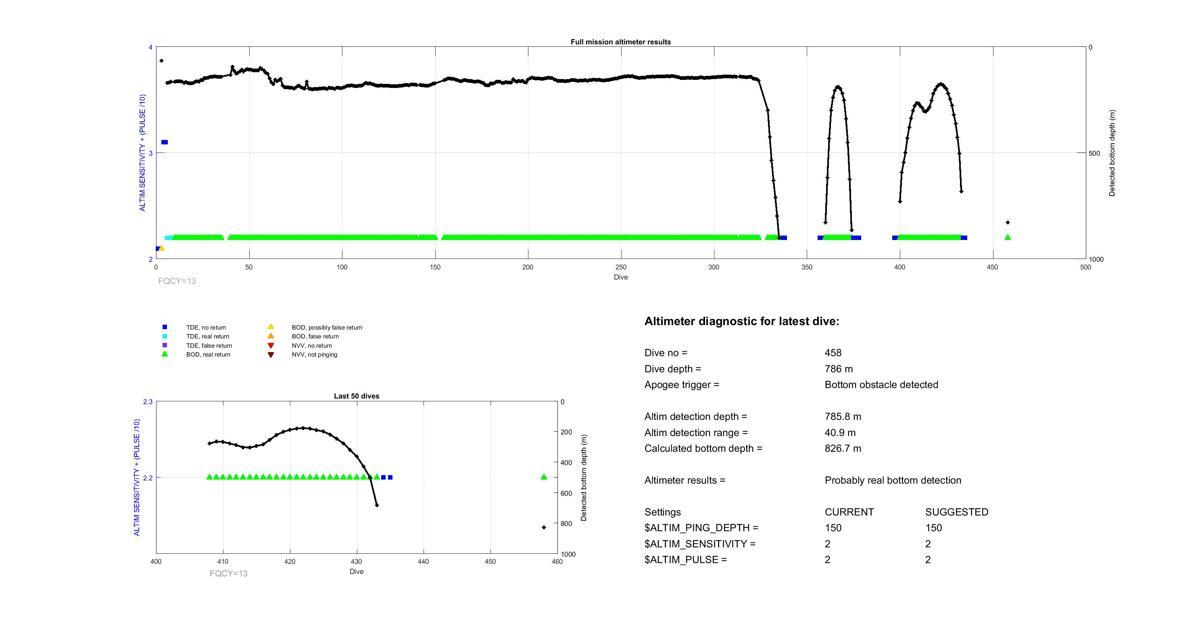Click the '$ALTIM_PULSE =' setting name
Image resolution: width=1200 pixels, height=622 pixels.
(685, 560)
